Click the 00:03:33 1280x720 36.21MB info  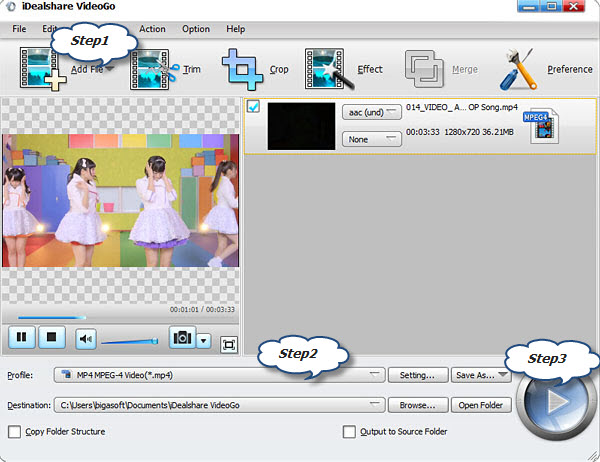(460, 132)
